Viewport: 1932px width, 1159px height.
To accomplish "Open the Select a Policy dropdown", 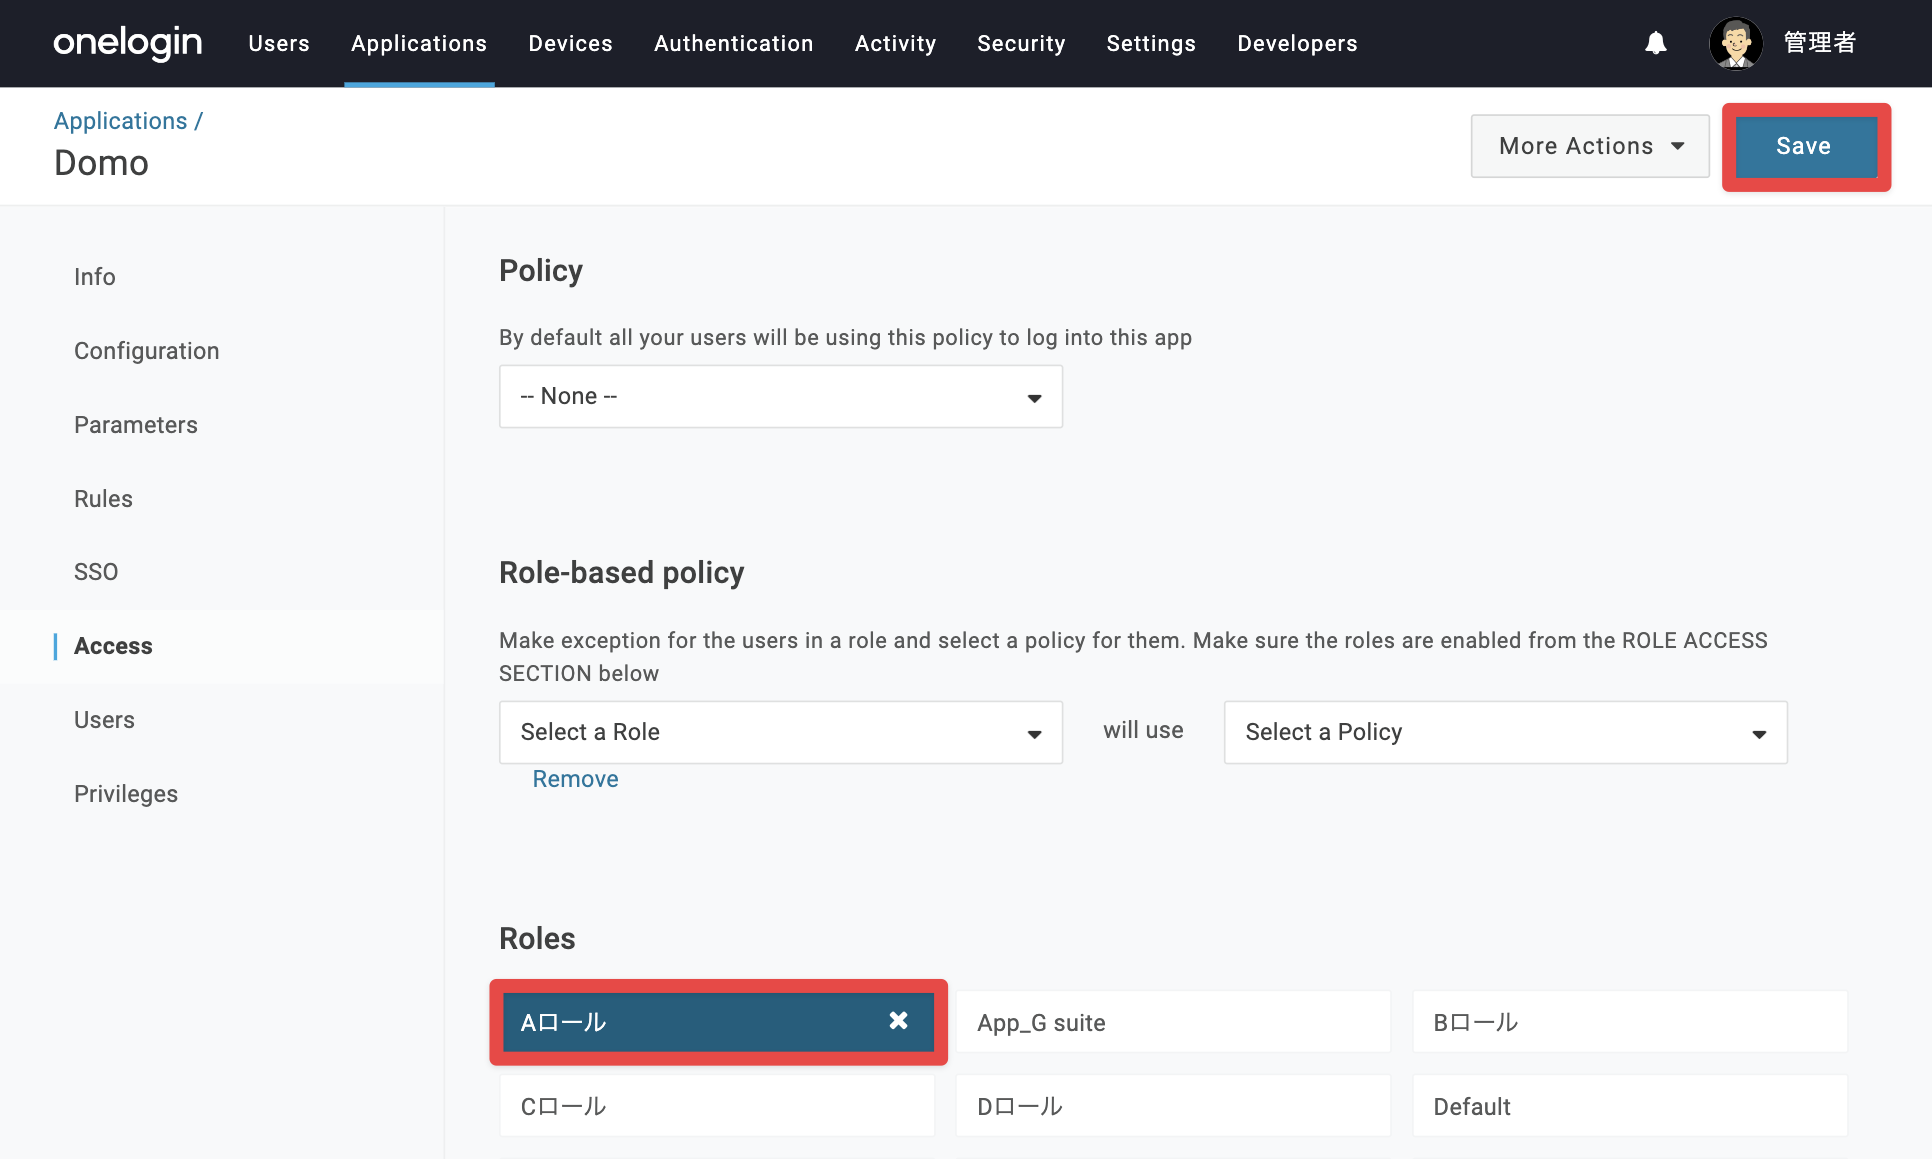I will 1505,732.
